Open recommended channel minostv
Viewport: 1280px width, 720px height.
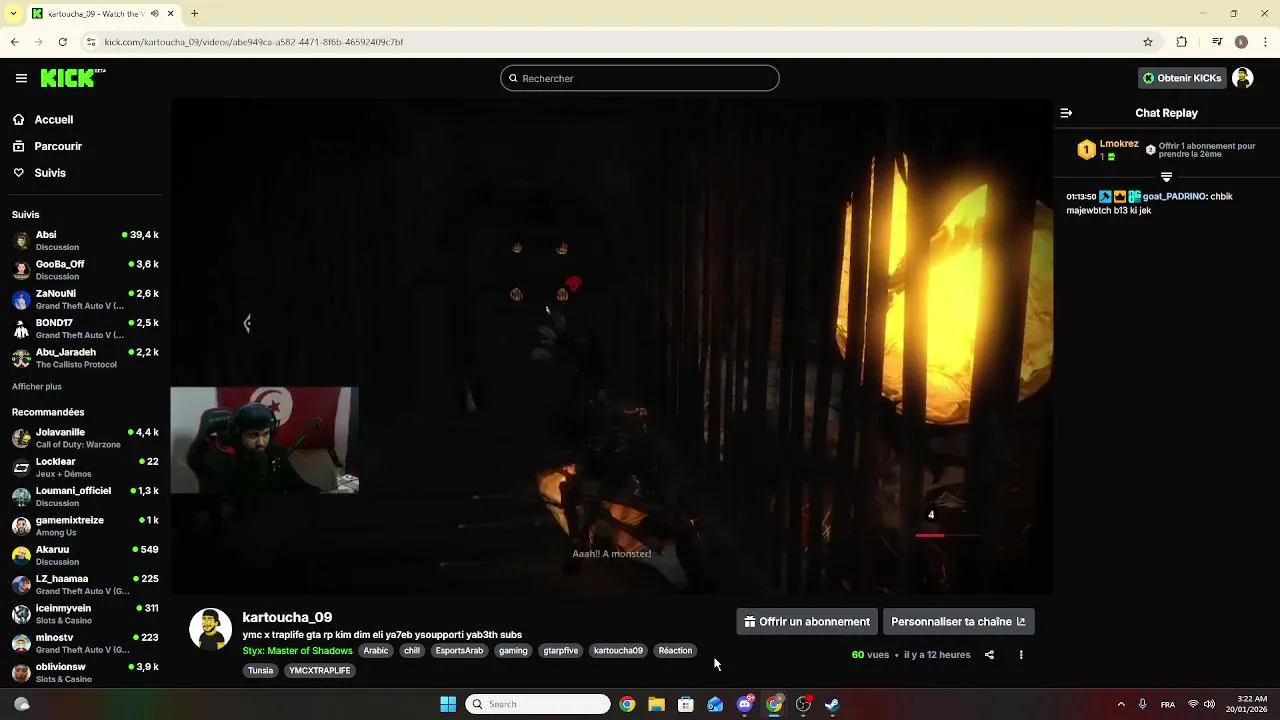(x=84, y=643)
